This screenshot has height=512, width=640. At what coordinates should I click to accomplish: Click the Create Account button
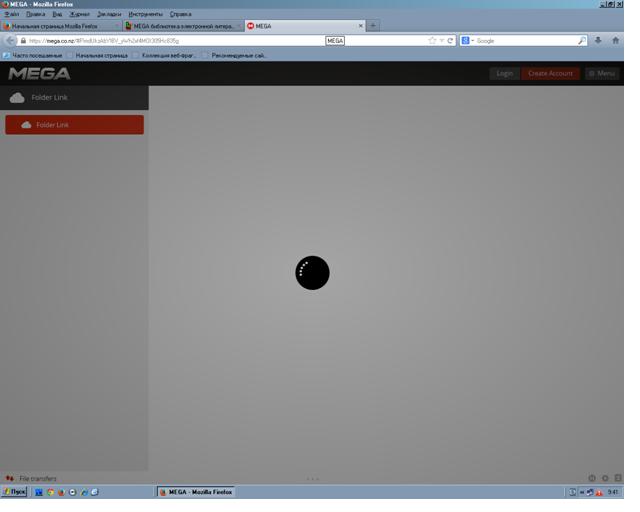coord(550,73)
